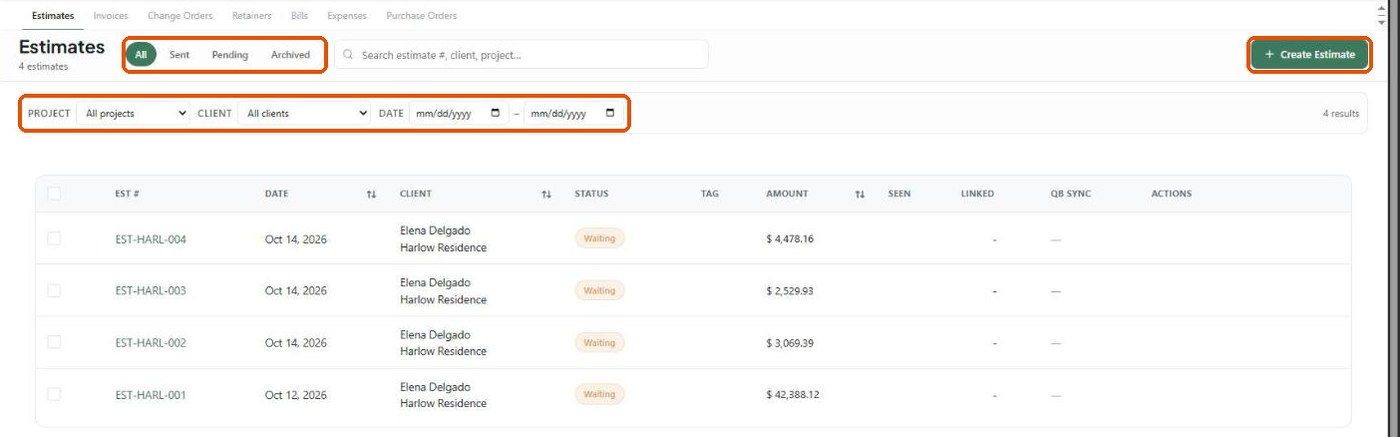The image size is (1400, 437).
Task: Click Waiting status of EST-HARL-003
Action: coord(599,290)
